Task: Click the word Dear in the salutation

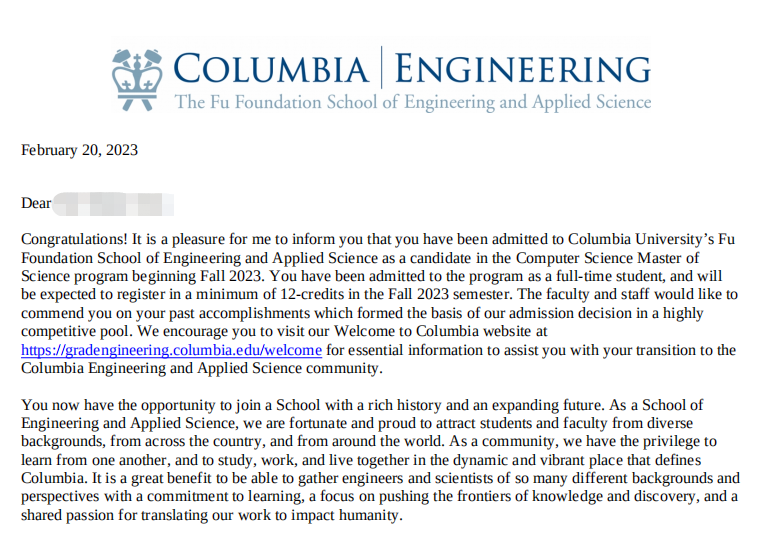Action: pos(36,203)
